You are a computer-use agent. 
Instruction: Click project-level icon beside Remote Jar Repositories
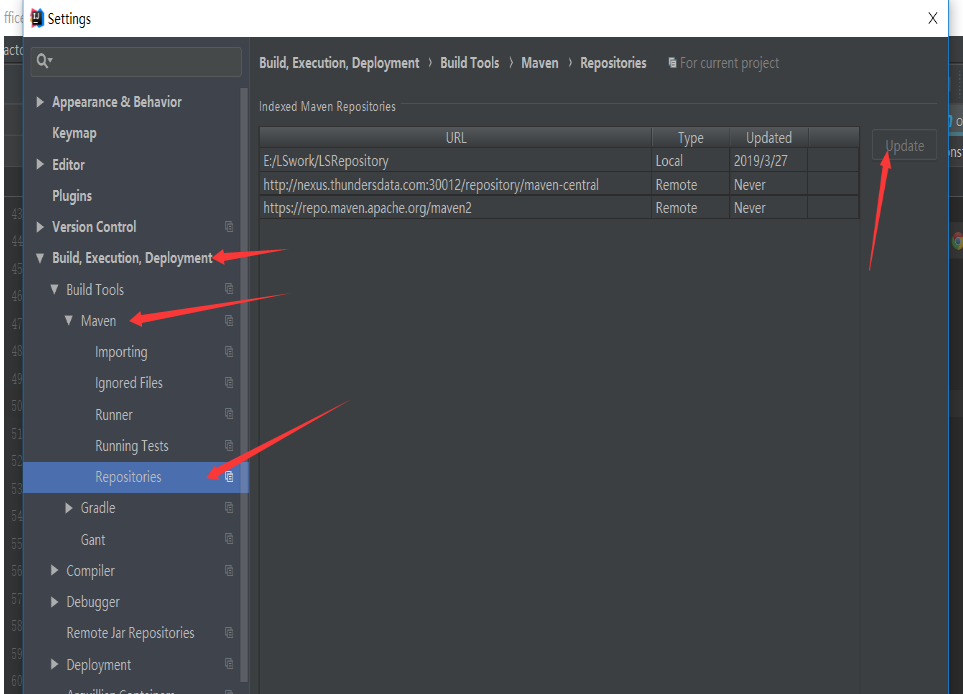(x=229, y=633)
